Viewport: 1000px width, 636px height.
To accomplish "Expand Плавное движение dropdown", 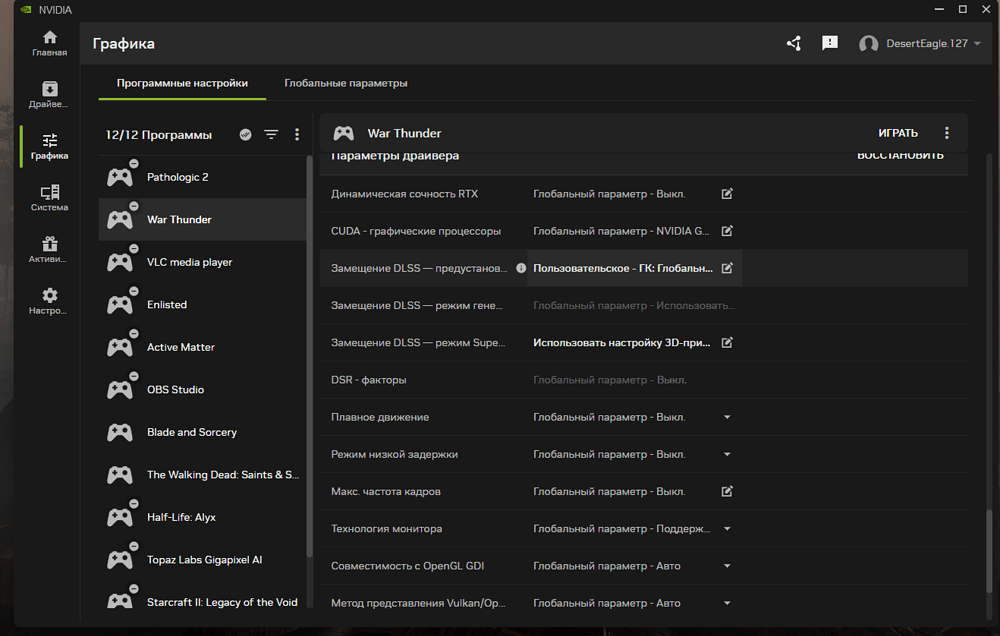I will point(727,417).
